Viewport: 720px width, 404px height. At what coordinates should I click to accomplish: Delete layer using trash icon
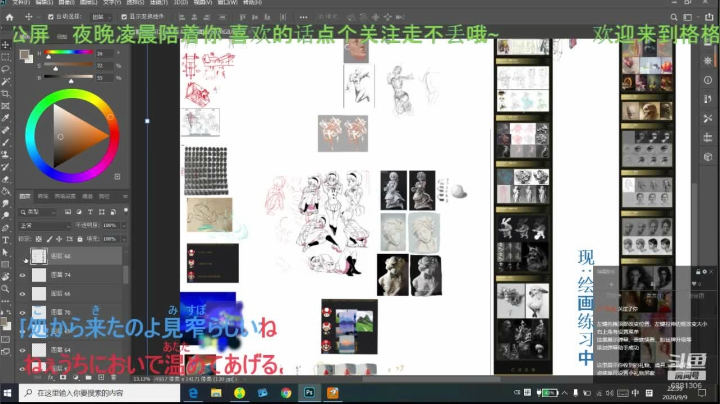[113, 377]
